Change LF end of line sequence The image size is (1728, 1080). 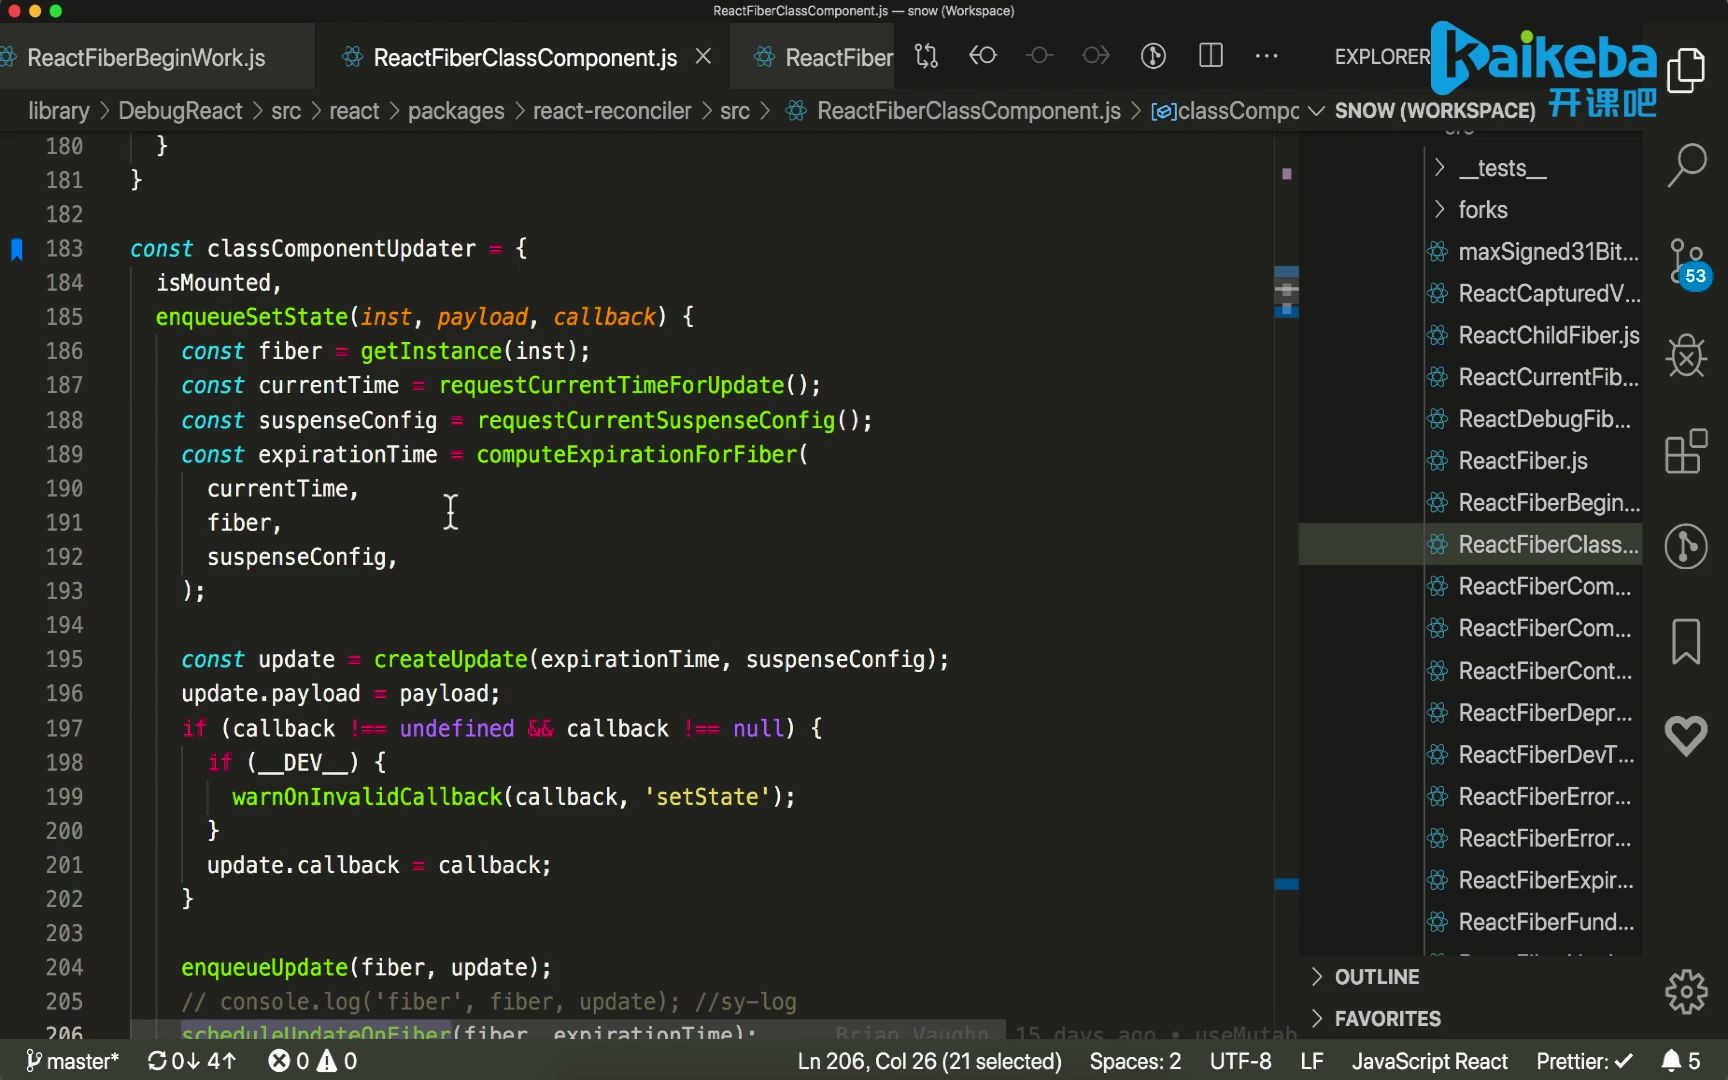(1312, 1061)
